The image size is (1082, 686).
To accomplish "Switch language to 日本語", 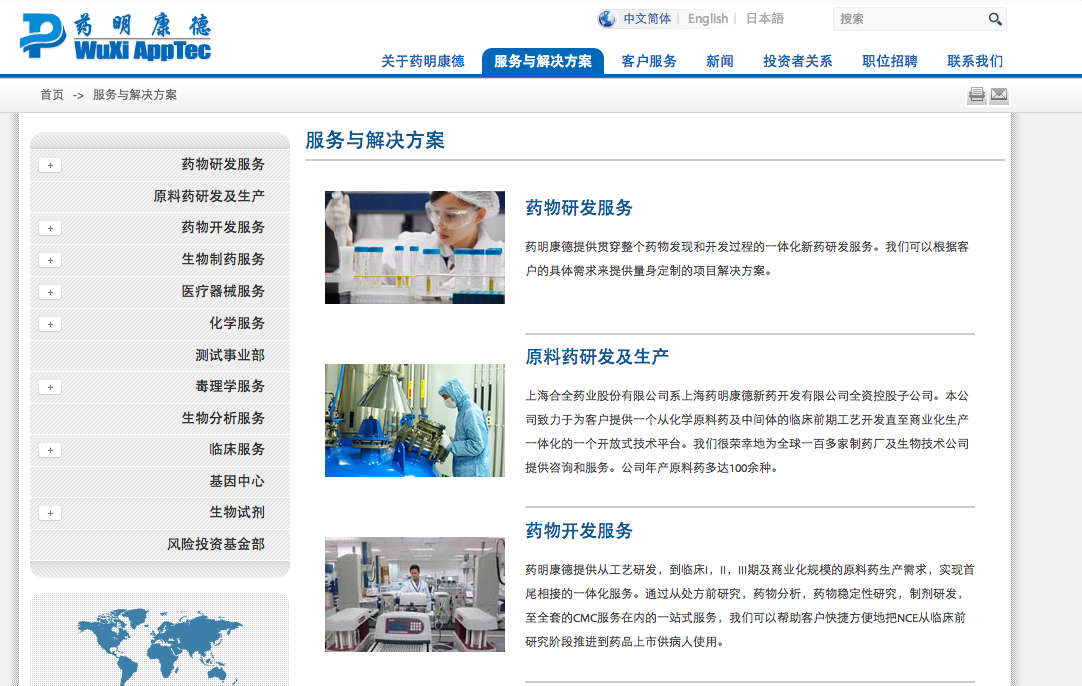I will [x=765, y=19].
